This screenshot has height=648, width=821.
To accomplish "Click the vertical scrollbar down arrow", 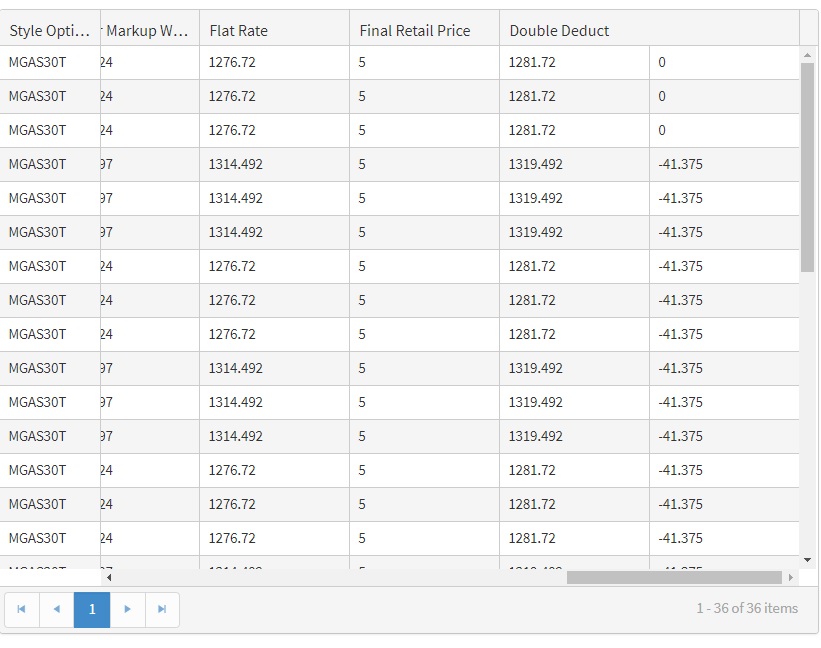I will coord(808,560).
